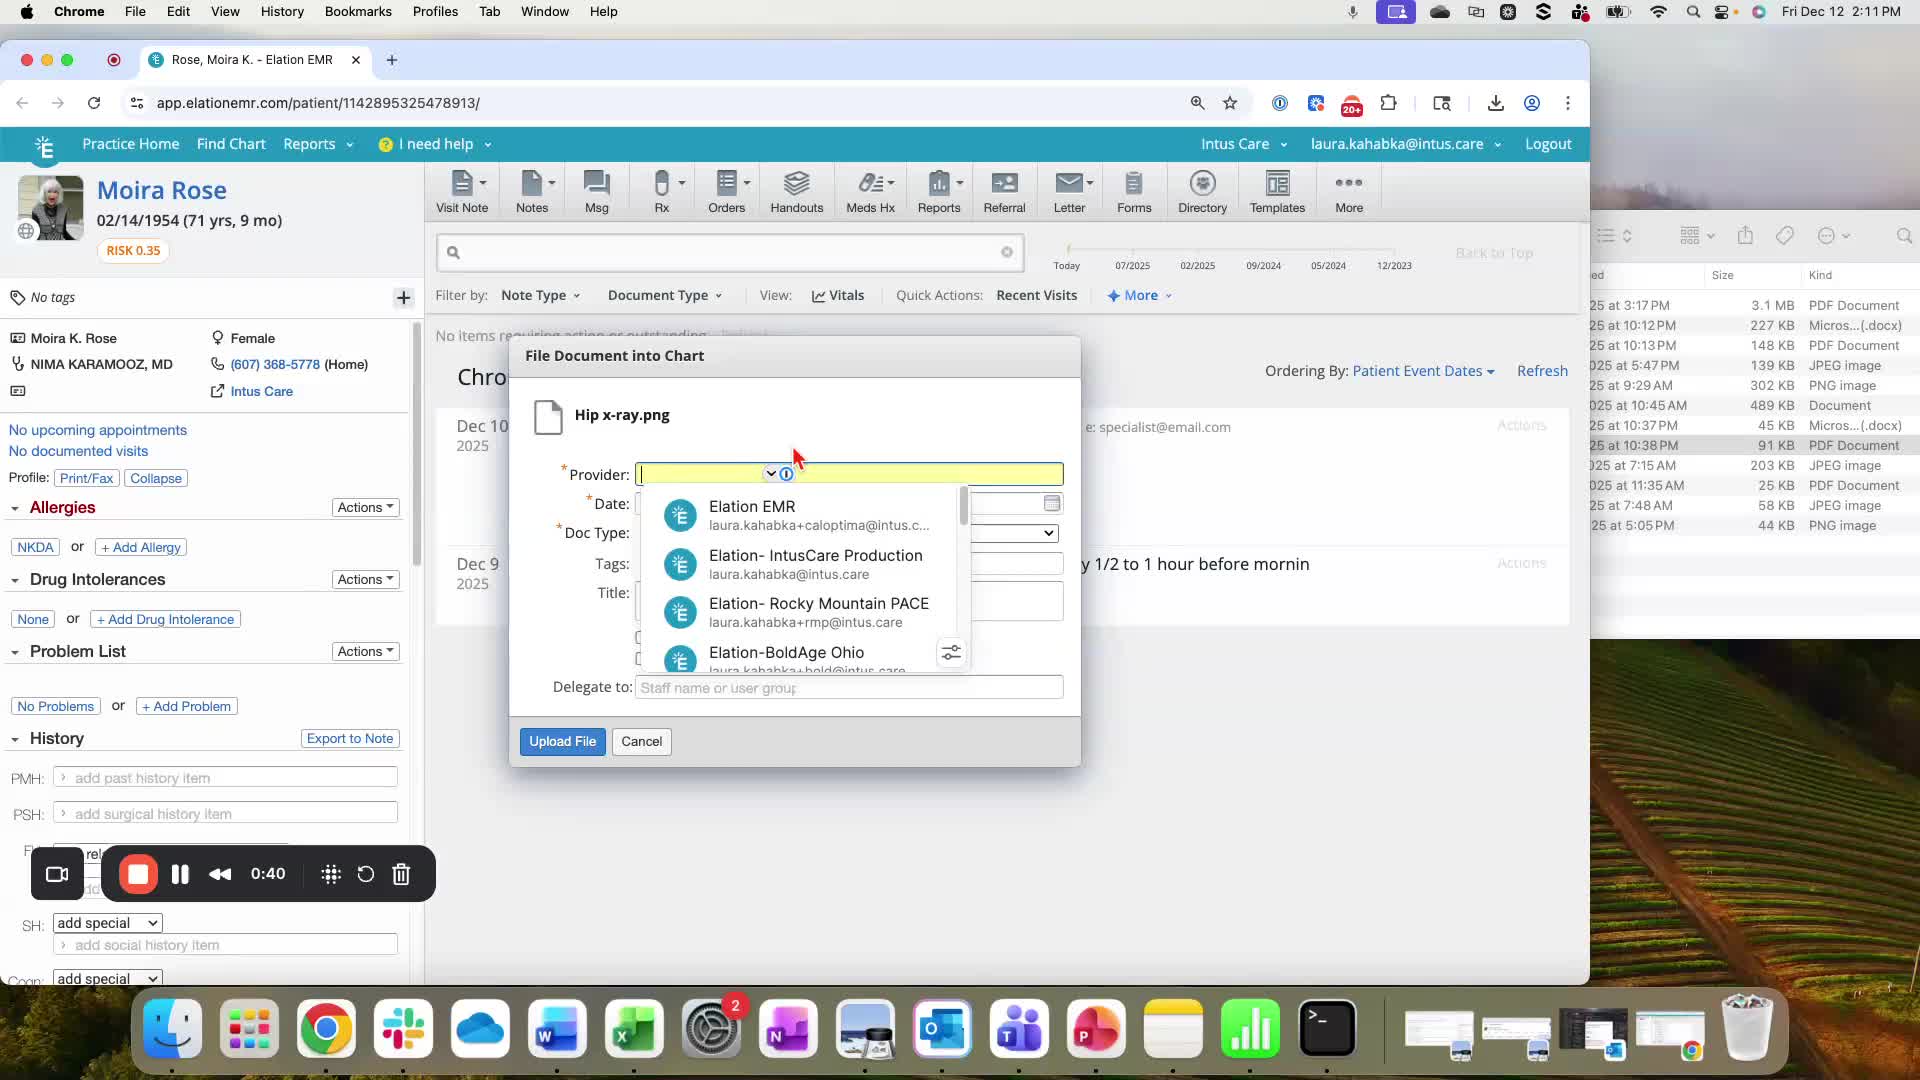Open Slack from the Dock
The width and height of the screenshot is (1920, 1080).
click(403, 1029)
